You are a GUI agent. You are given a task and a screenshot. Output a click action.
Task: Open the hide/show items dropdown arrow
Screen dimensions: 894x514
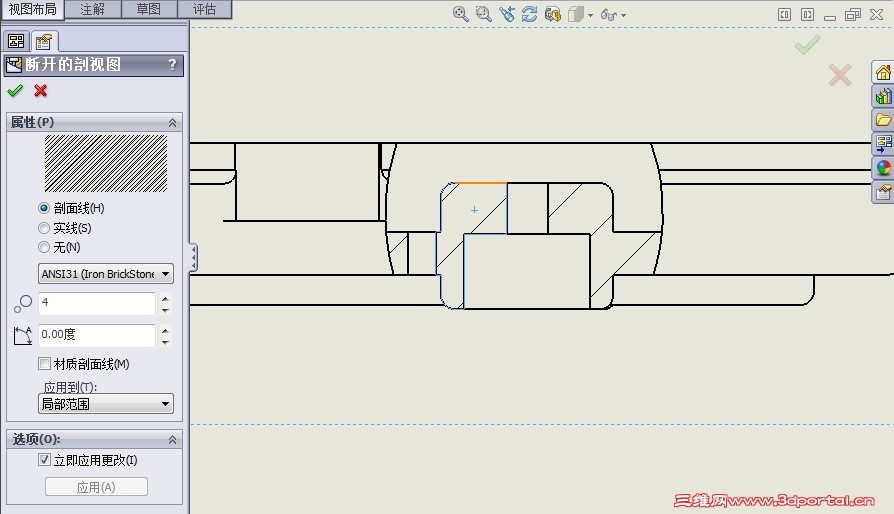[x=623, y=15]
